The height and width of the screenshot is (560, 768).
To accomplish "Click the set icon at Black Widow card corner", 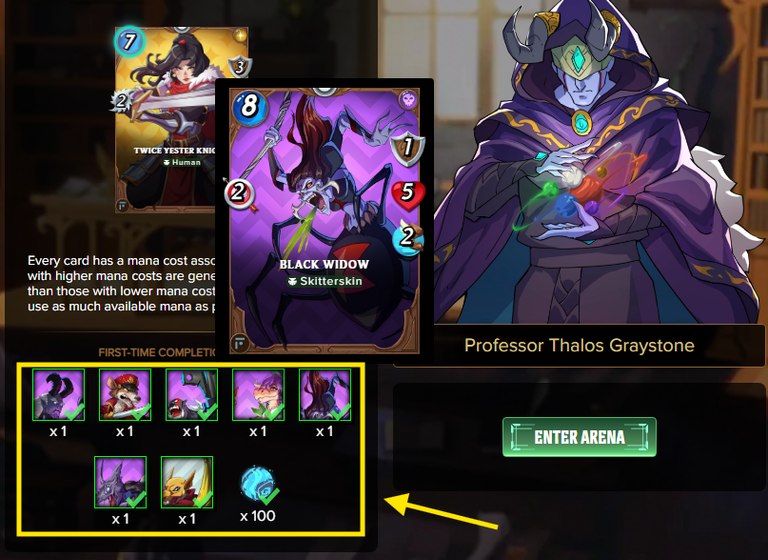I will pyautogui.click(x=240, y=344).
